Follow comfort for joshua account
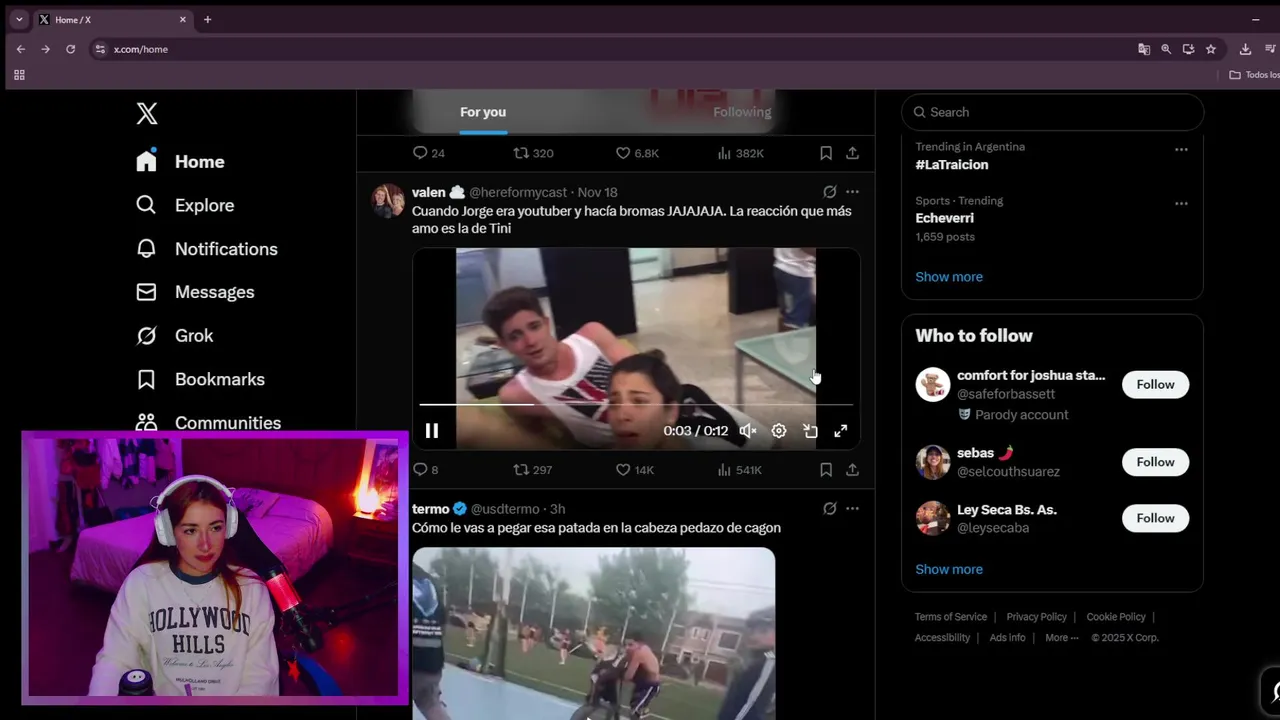1280x720 pixels. pos(1155,385)
